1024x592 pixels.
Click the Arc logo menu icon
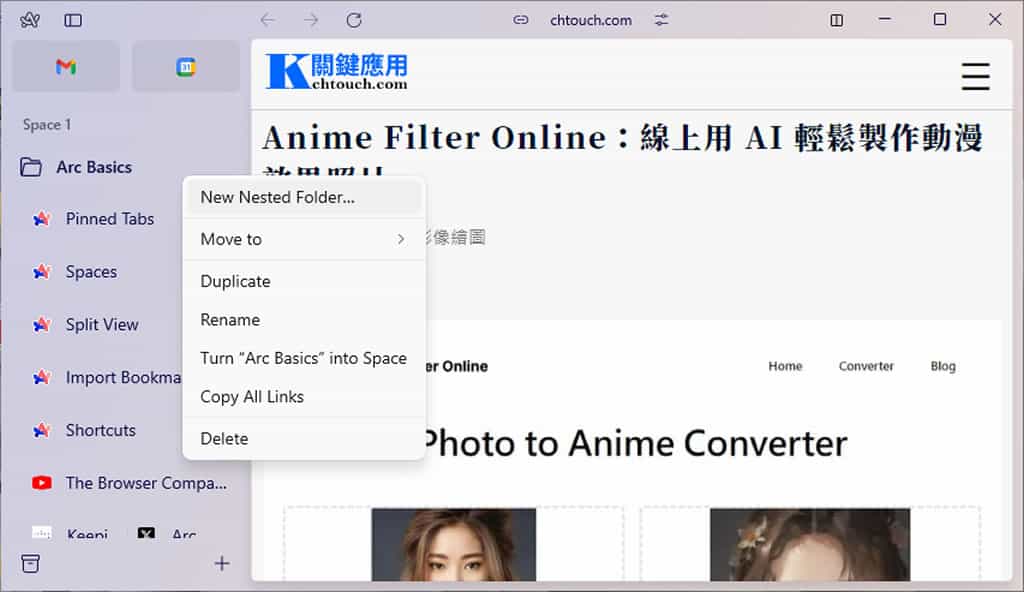(29, 20)
